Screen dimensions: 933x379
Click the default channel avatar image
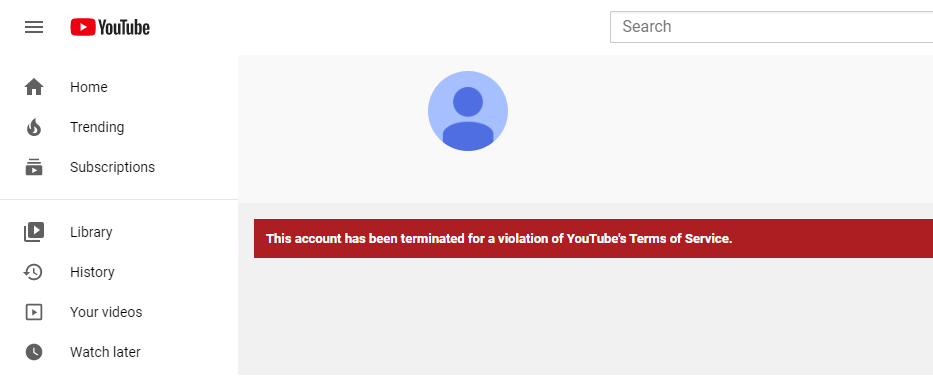point(468,111)
